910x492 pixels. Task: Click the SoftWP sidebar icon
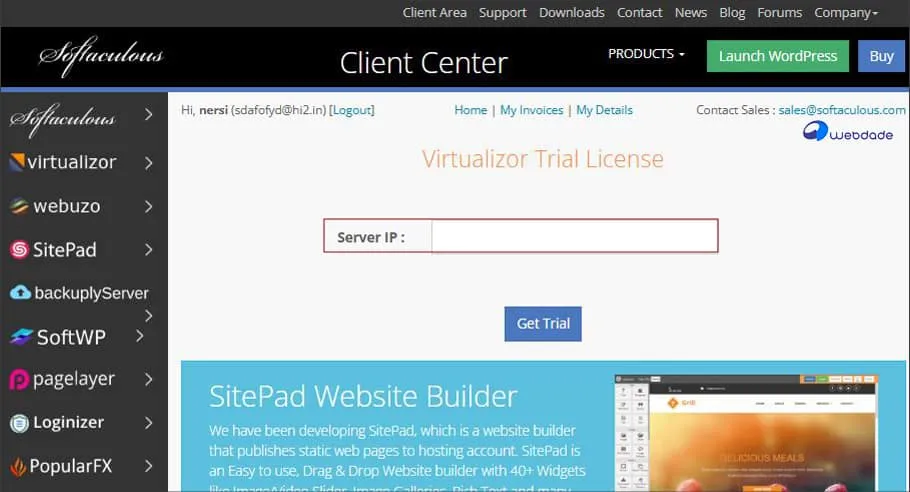click(x=21, y=337)
